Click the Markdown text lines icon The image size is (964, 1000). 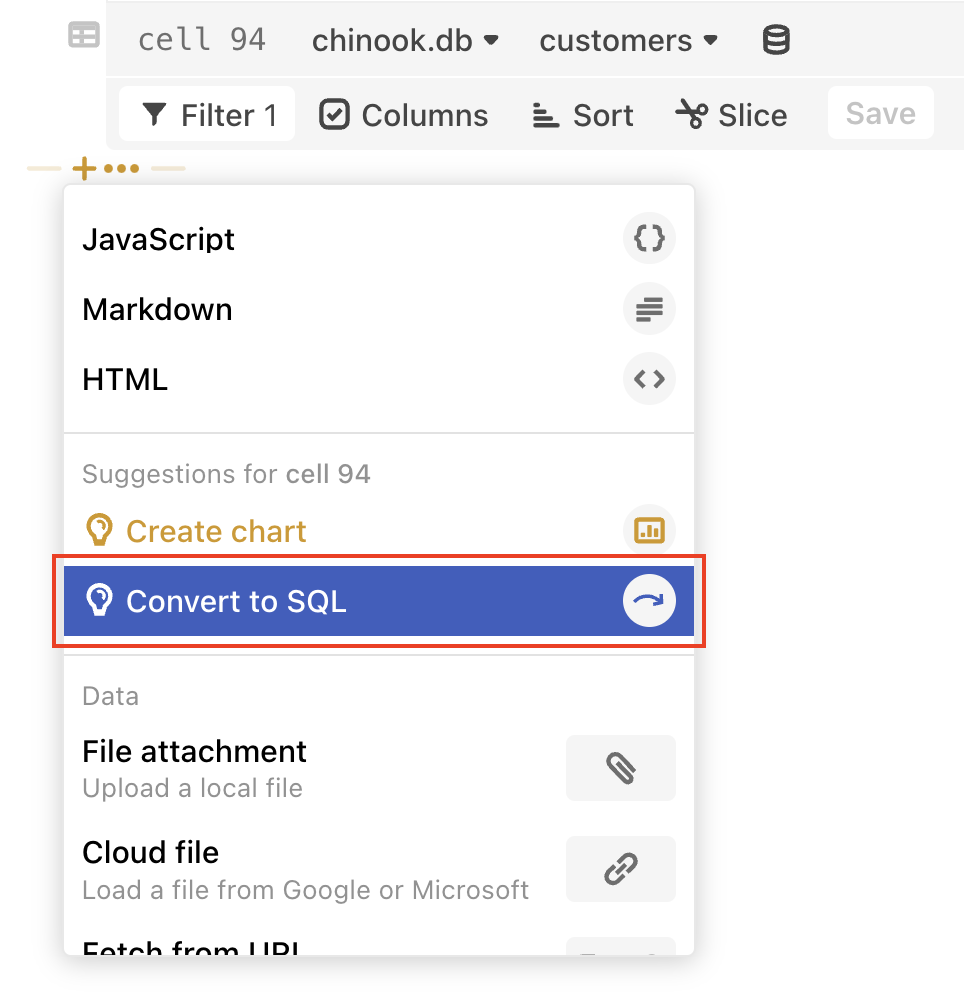[x=649, y=309]
